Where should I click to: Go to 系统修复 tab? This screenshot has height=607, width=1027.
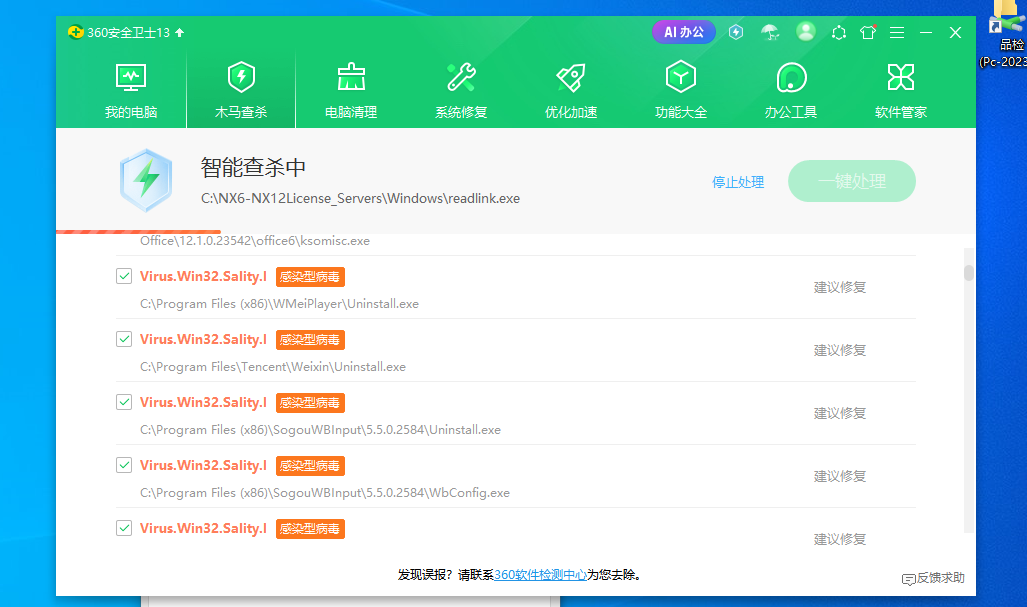coord(461,90)
